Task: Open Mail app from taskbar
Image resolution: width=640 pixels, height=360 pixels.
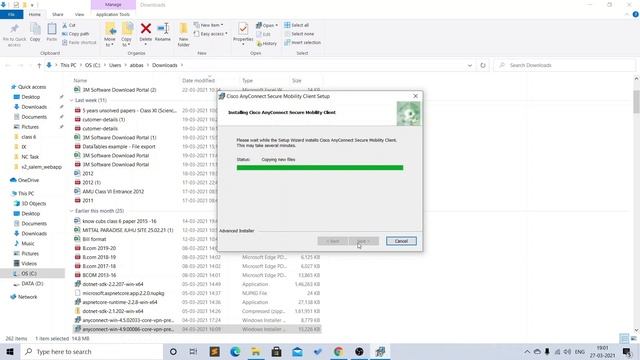Action: [297, 351]
